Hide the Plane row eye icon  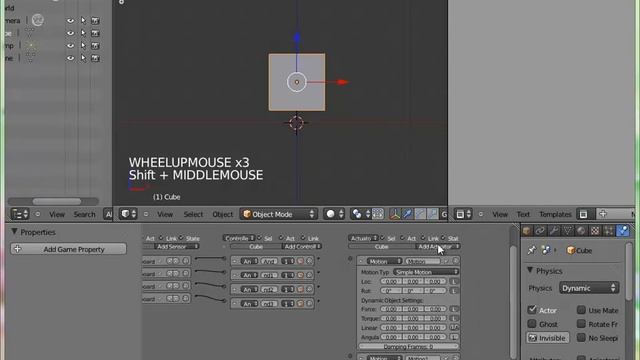point(71,58)
